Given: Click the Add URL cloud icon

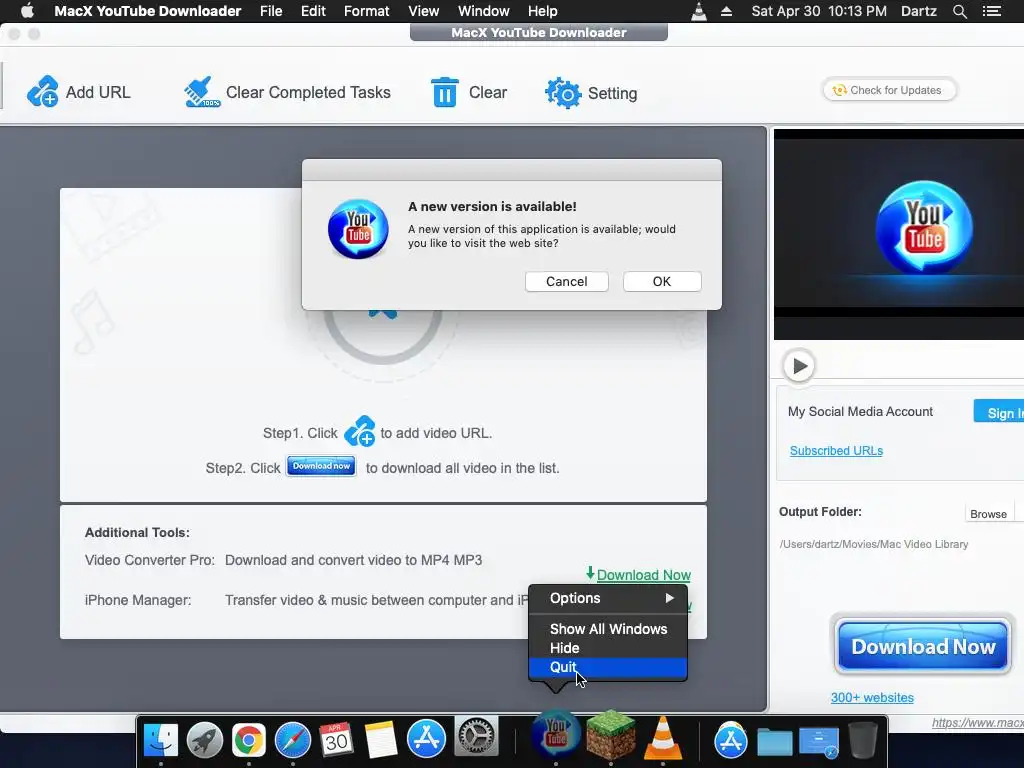Looking at the screenshot, I should coord(42,91).
